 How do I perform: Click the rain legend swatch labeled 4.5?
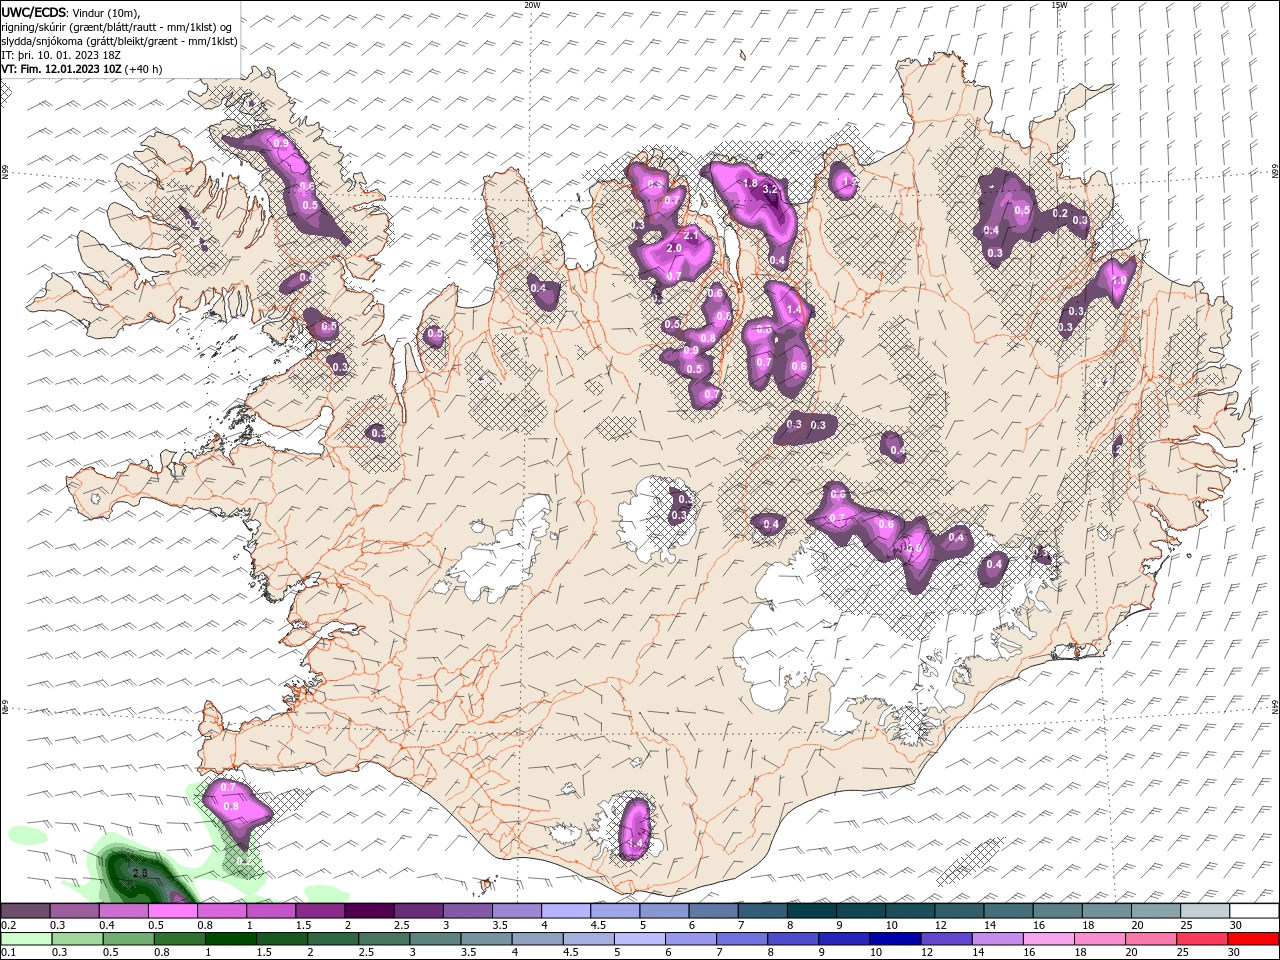[587, 939]
